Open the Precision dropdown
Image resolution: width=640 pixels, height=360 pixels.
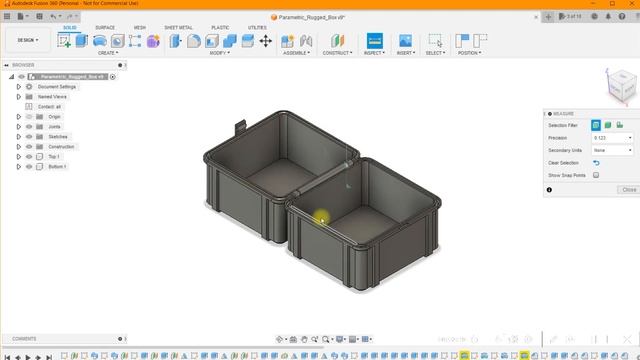pyautogui.click(x=612, y=138)
